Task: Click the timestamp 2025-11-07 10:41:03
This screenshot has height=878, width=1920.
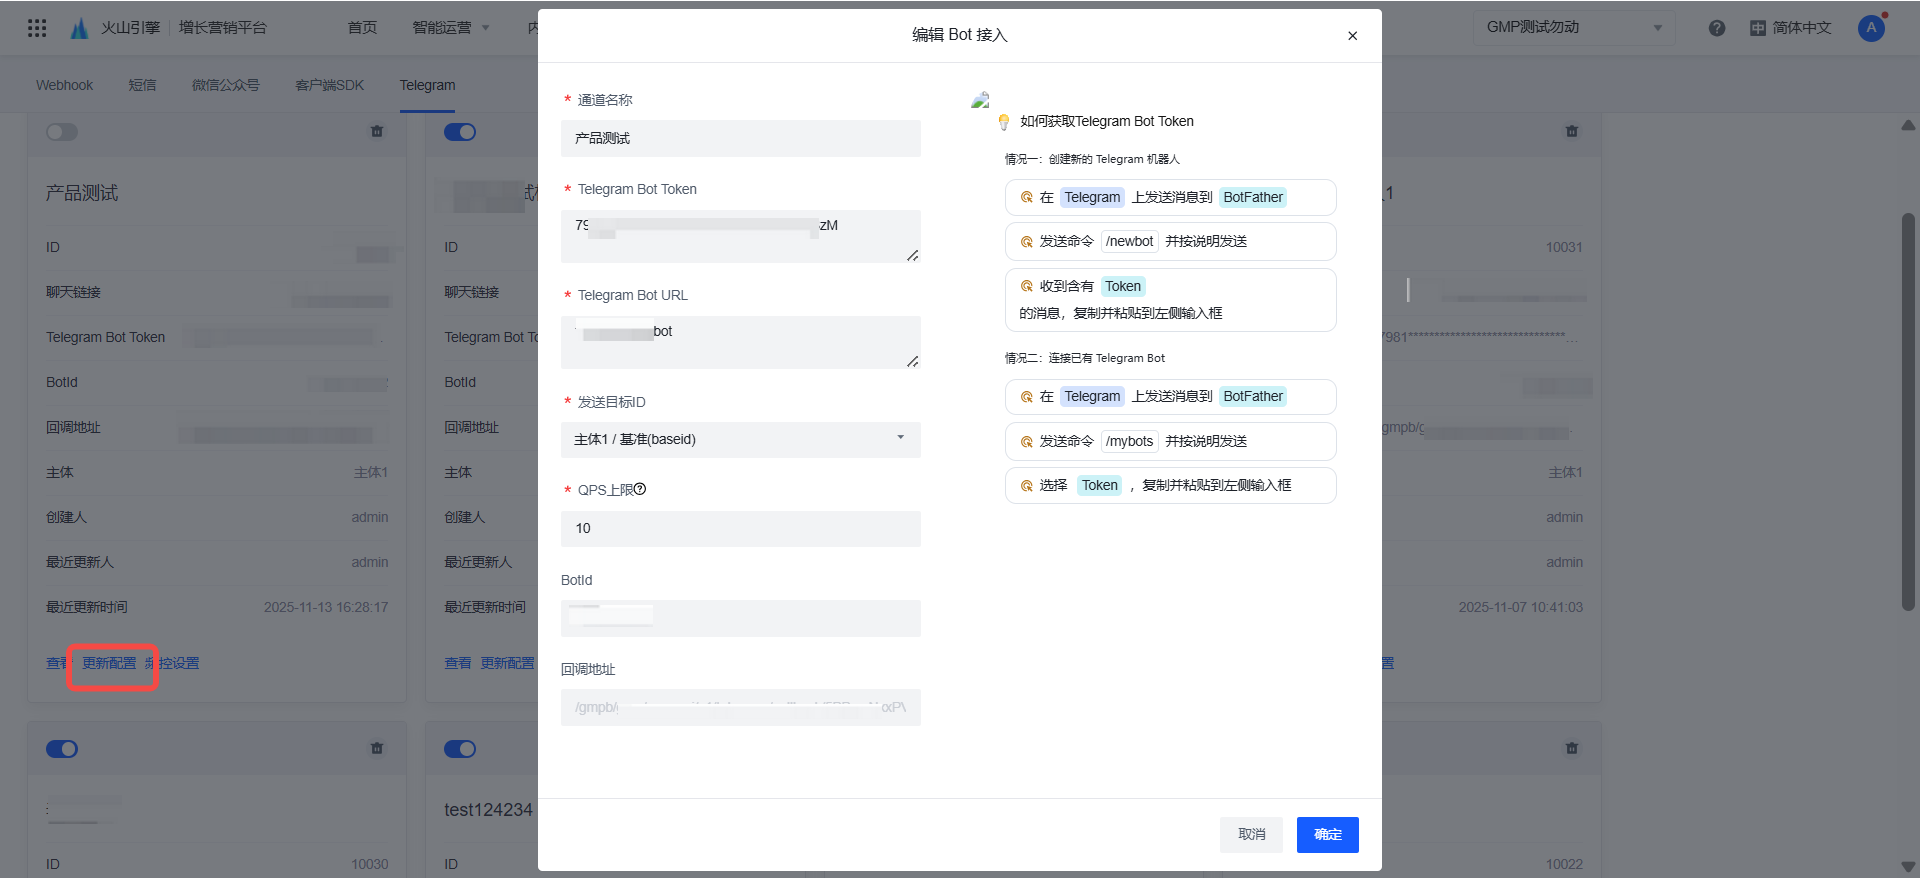Action: click(1520, 607)
